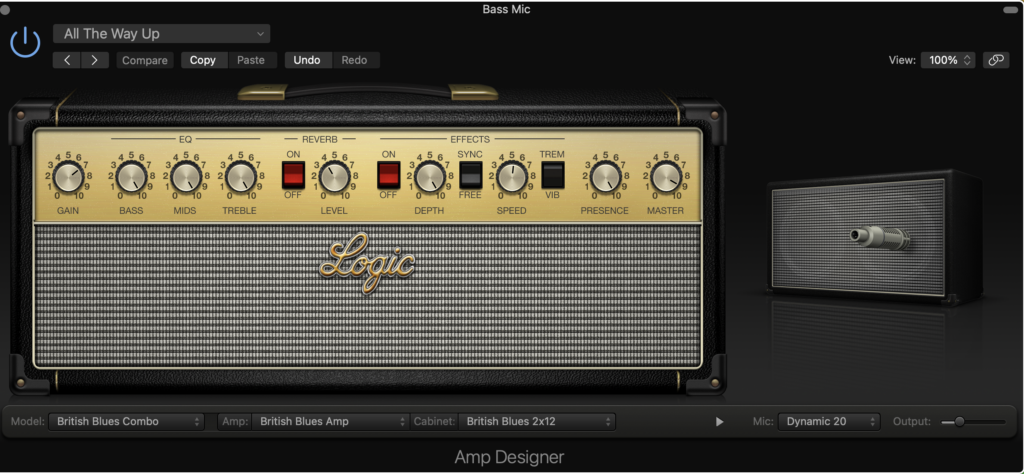Click the Output level slider
This screenshot has width=1024, height=474.
973,422
